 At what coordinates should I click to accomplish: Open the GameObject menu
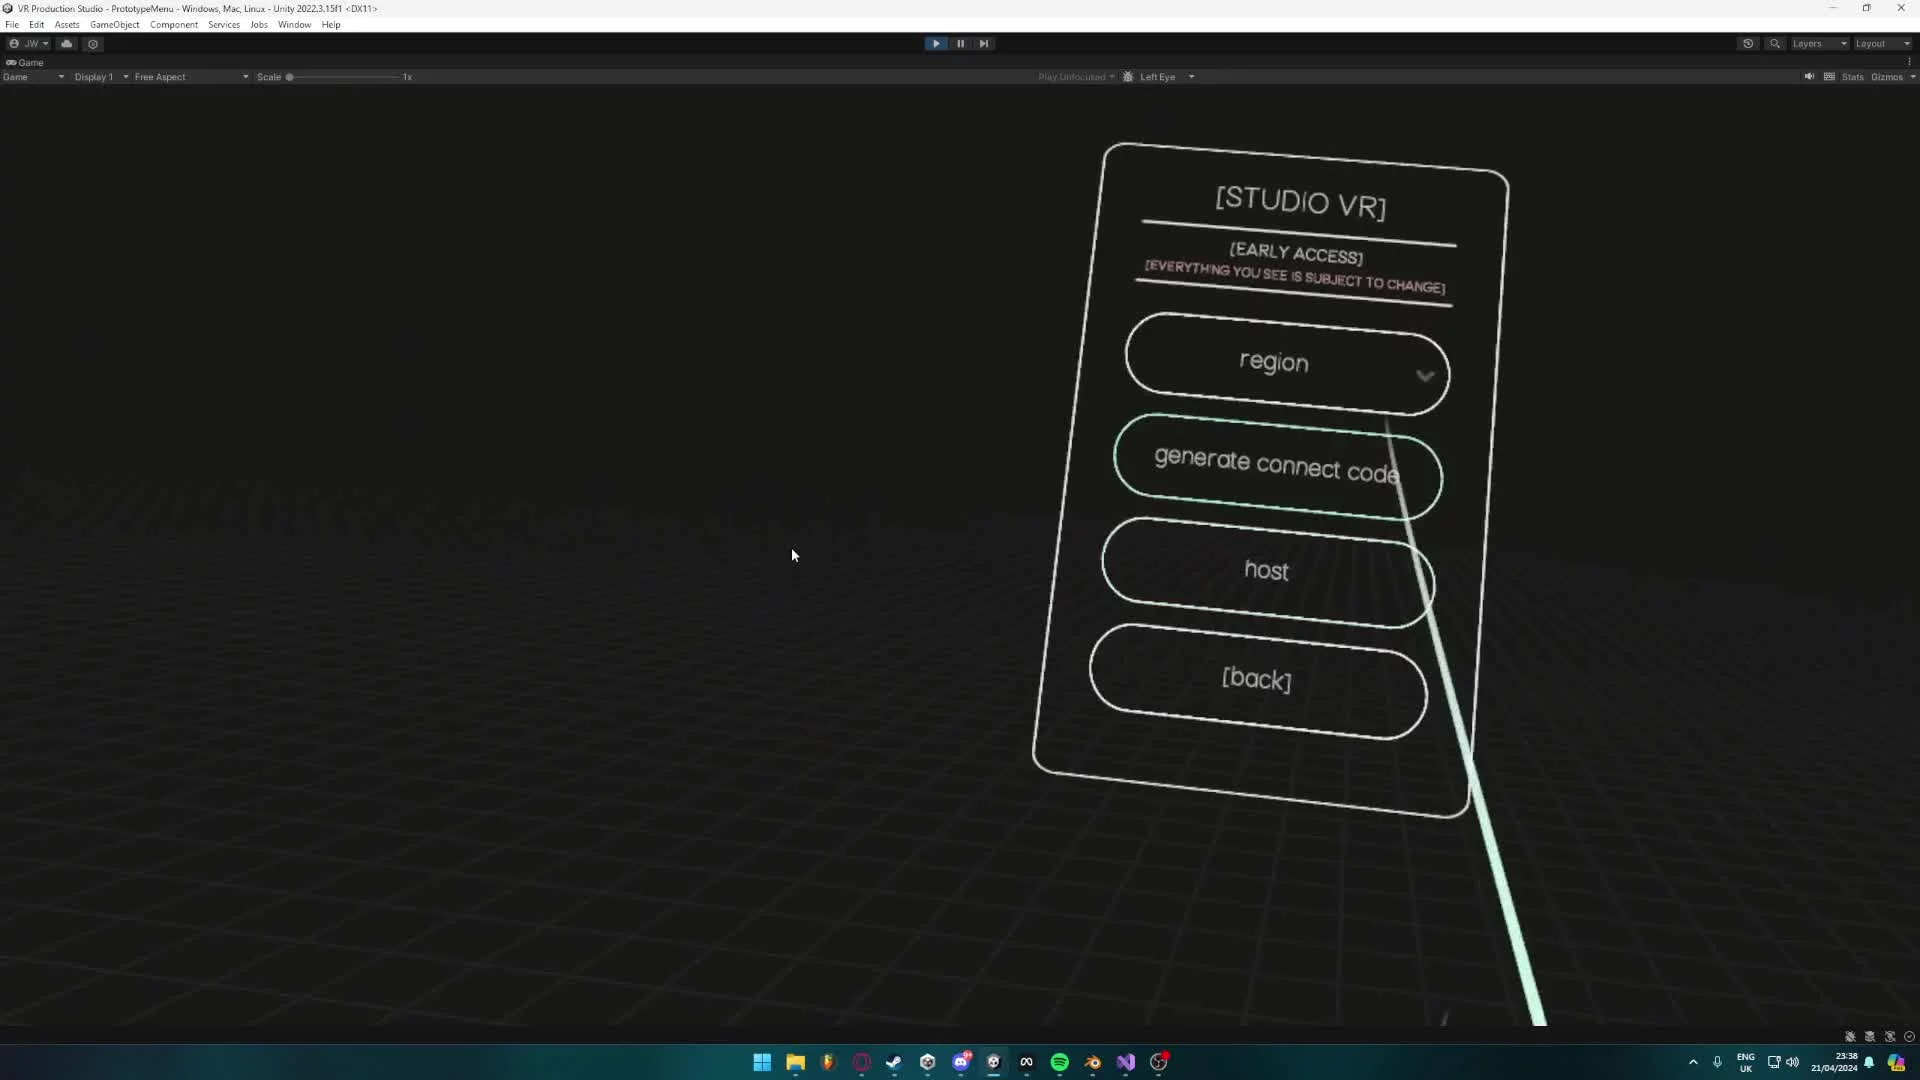114,25
